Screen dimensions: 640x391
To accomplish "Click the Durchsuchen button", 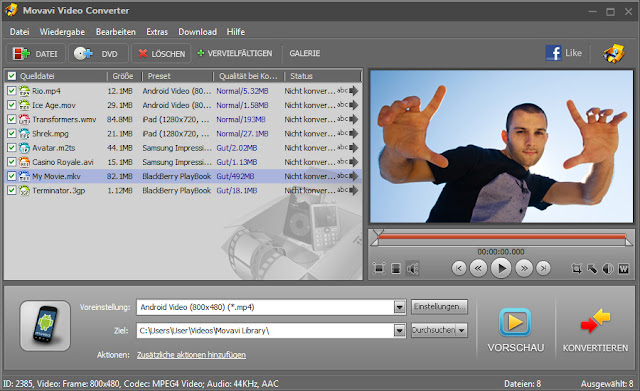I will click(x=433, y=330).
